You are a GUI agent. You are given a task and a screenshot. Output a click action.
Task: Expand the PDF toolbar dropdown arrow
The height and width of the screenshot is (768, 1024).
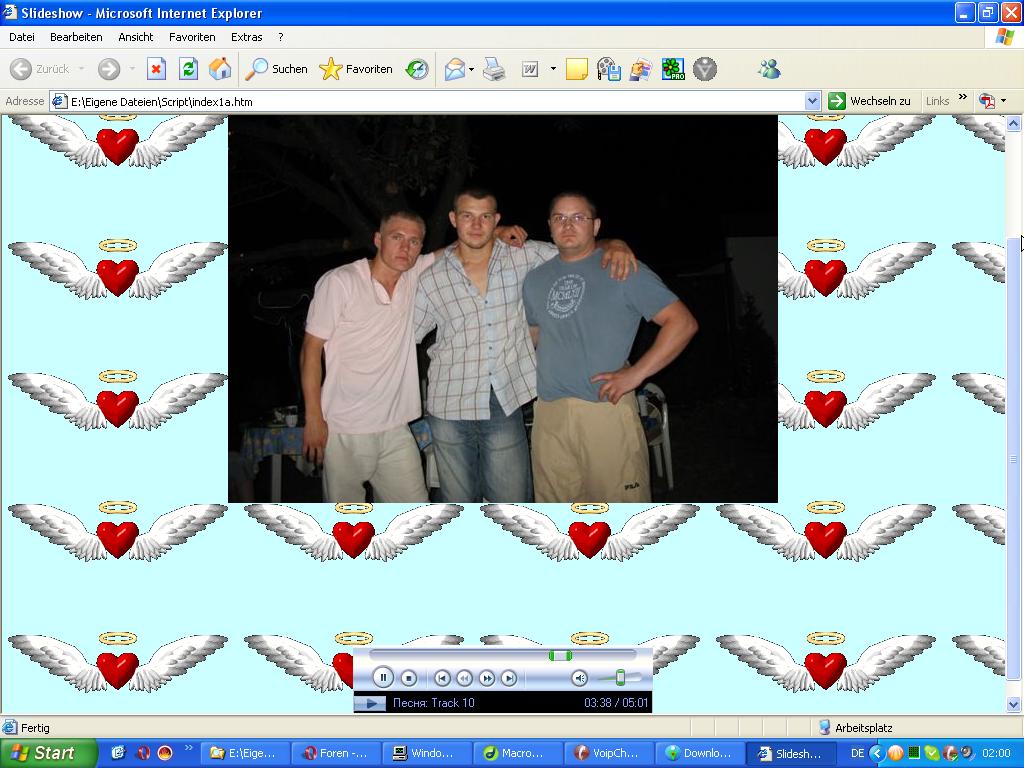1003,101
